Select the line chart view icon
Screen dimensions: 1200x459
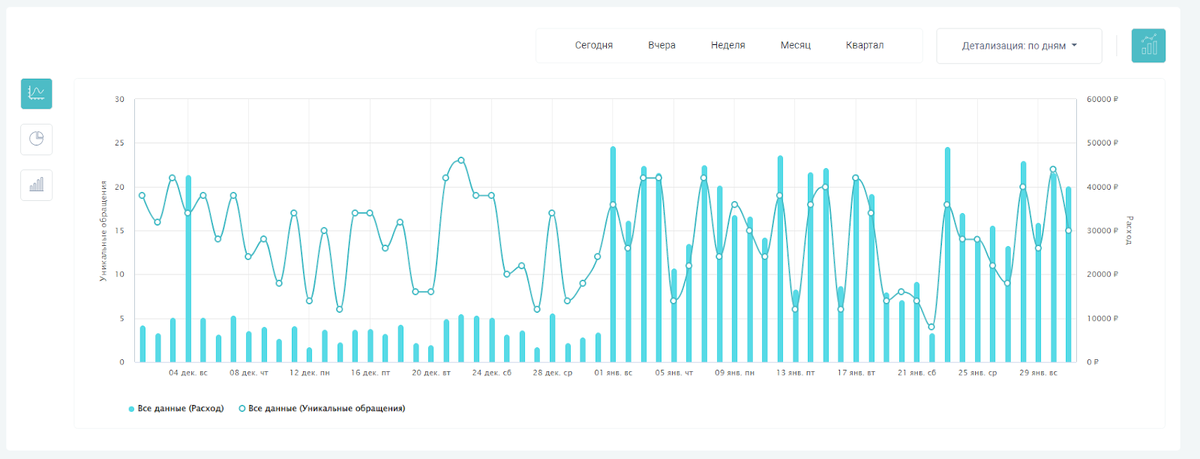(36, 93)
